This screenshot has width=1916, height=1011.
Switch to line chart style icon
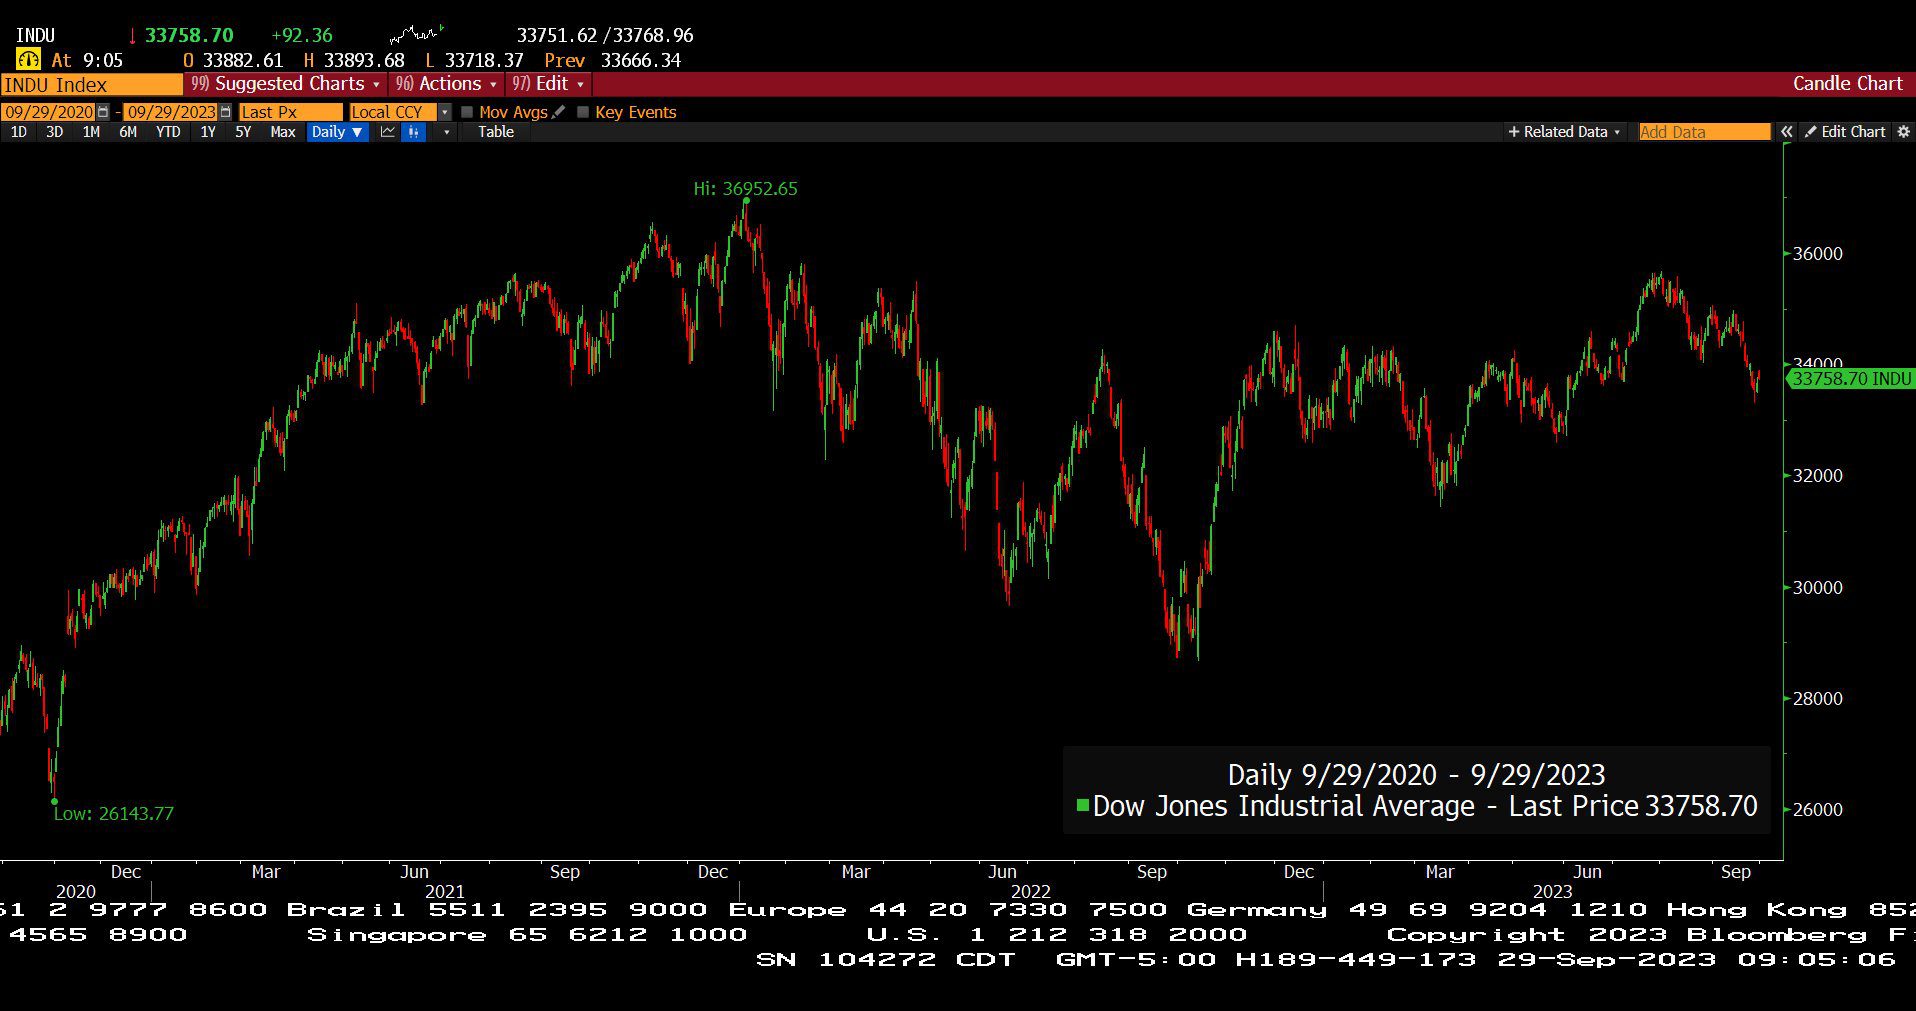click(388, 132)
